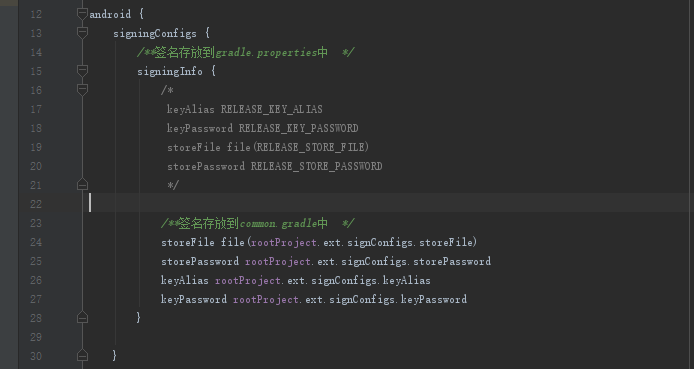Click the fold end marker at line 30

point(82,355)
